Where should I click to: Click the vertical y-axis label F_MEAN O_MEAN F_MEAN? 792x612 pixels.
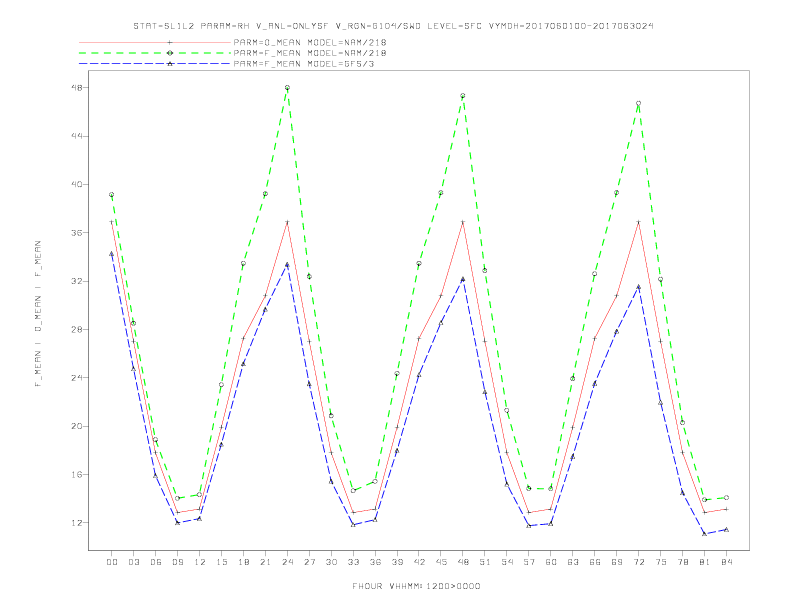[38, 314]
